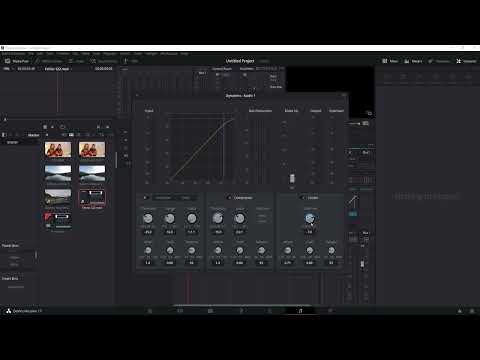The width and height of the screenshot is (480, 360).
Task: Open the Project Manager home icon
Action: [460, 311]
